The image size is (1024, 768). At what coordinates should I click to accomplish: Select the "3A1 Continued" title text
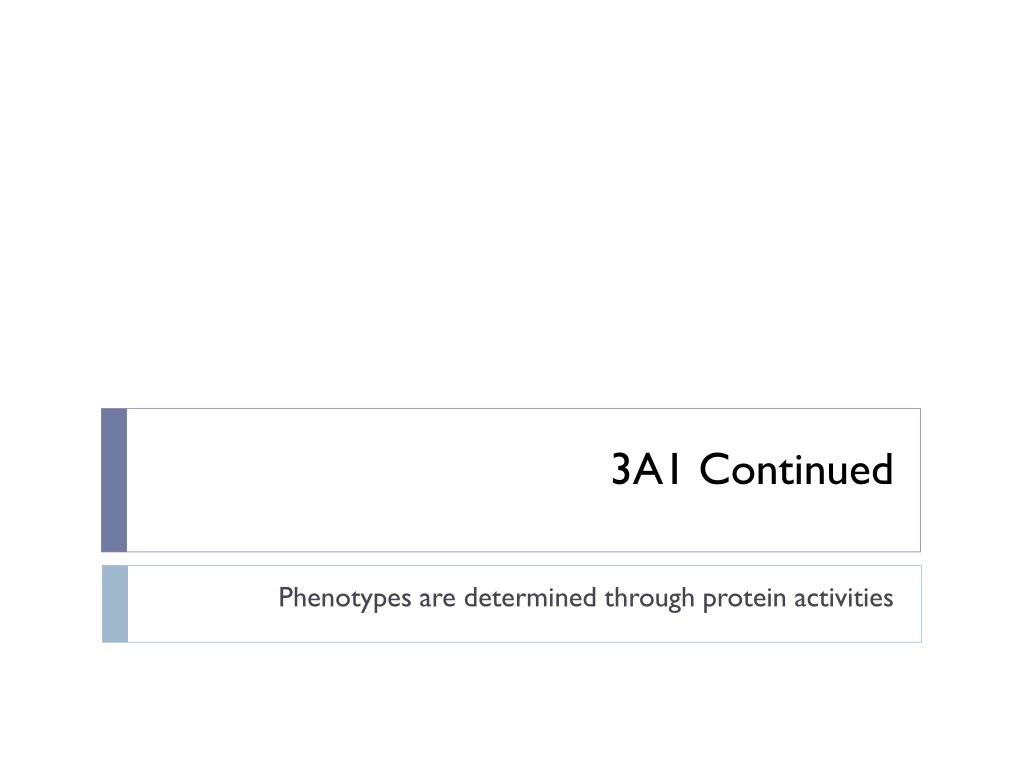tap(752, 470)
